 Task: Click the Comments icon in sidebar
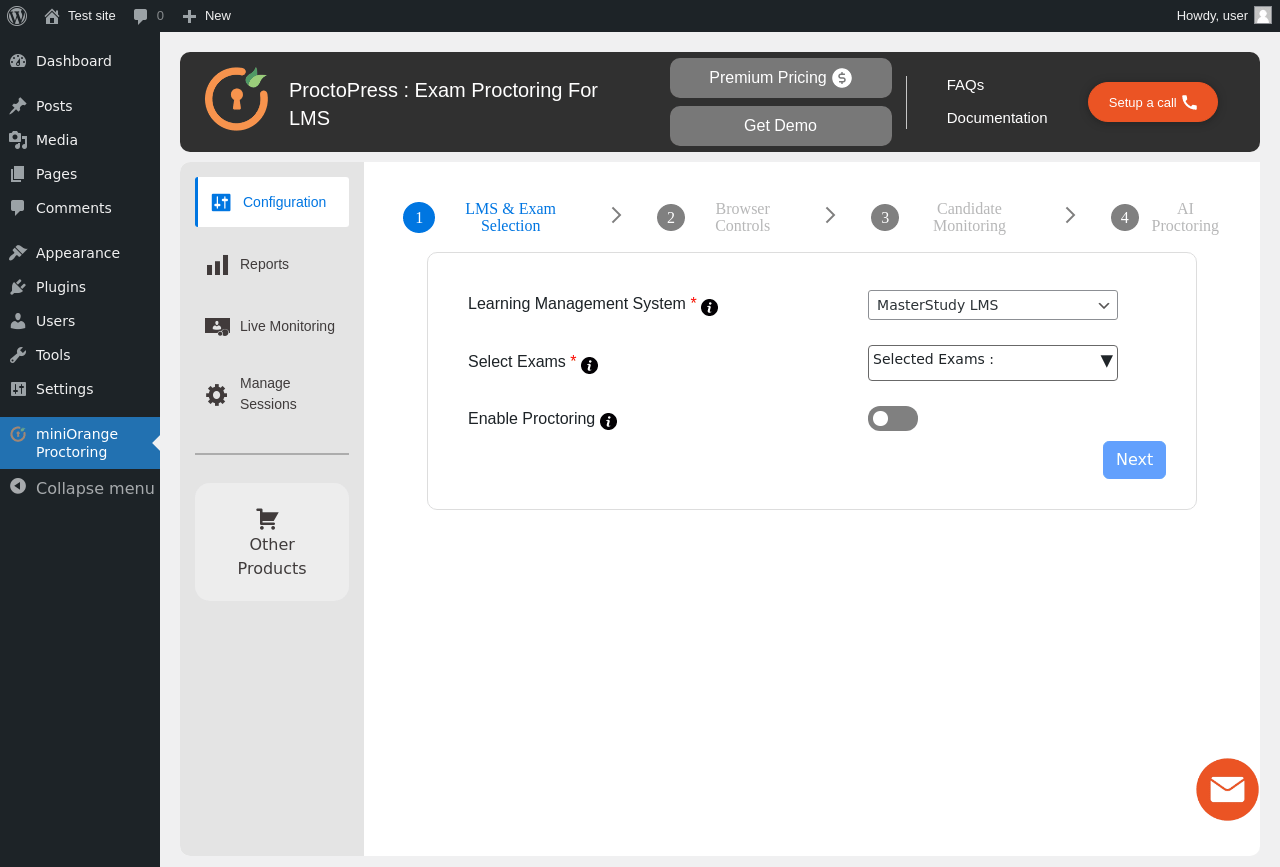pyautogui.click(x=18, y=208)
